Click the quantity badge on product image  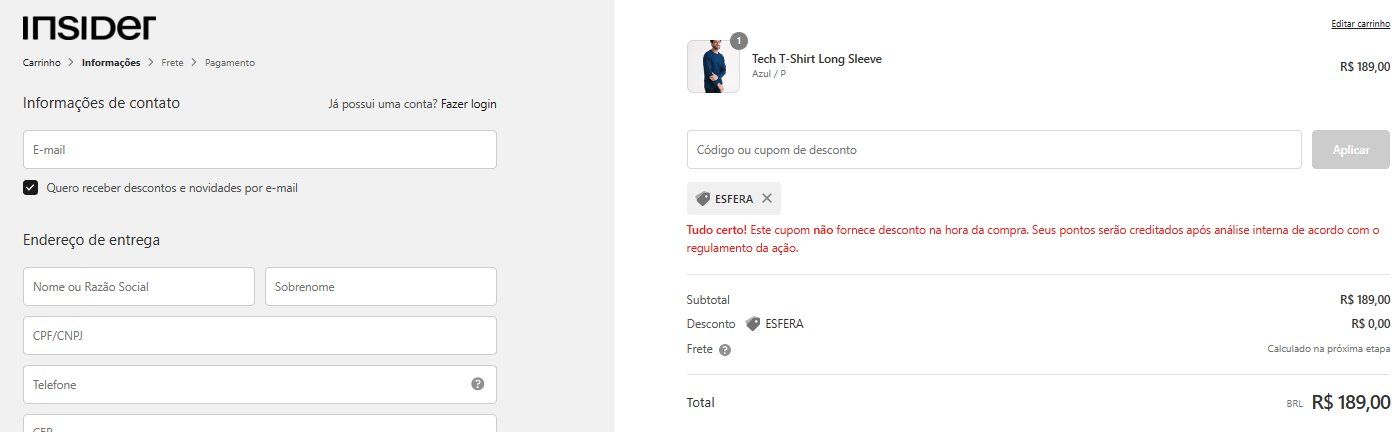point(739,41)
